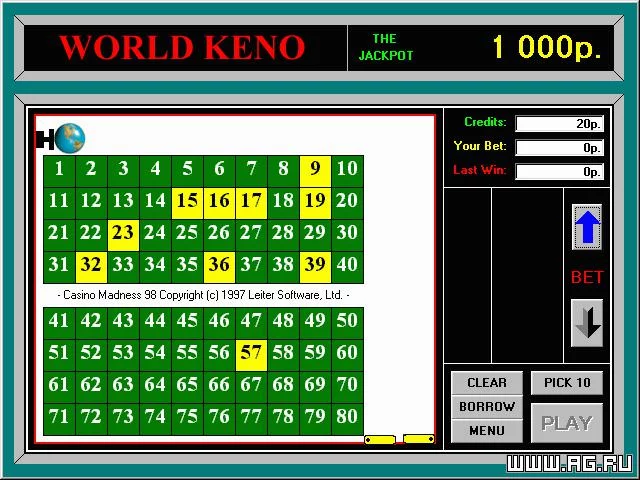Open the MENU button
This screenshot has width=640, height=480.
pyautogui.click(x=487, y=431)
